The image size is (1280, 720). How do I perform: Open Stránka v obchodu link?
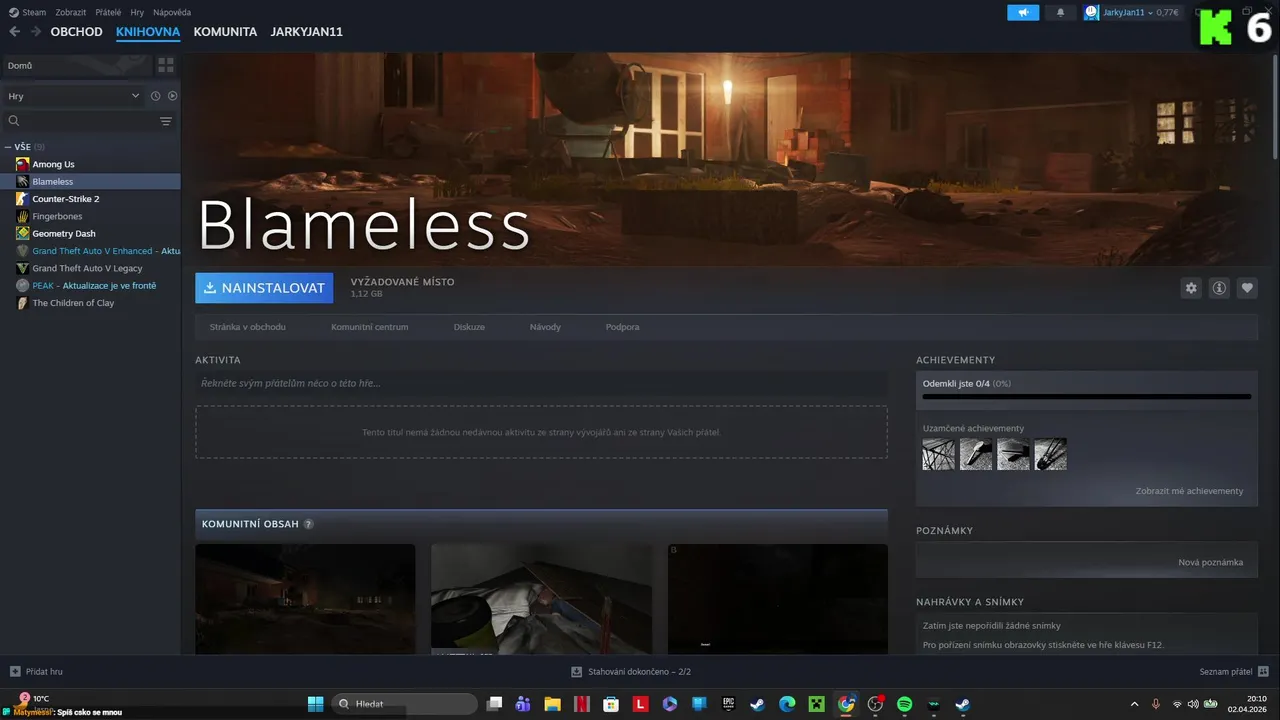click(x=248, y=327)
